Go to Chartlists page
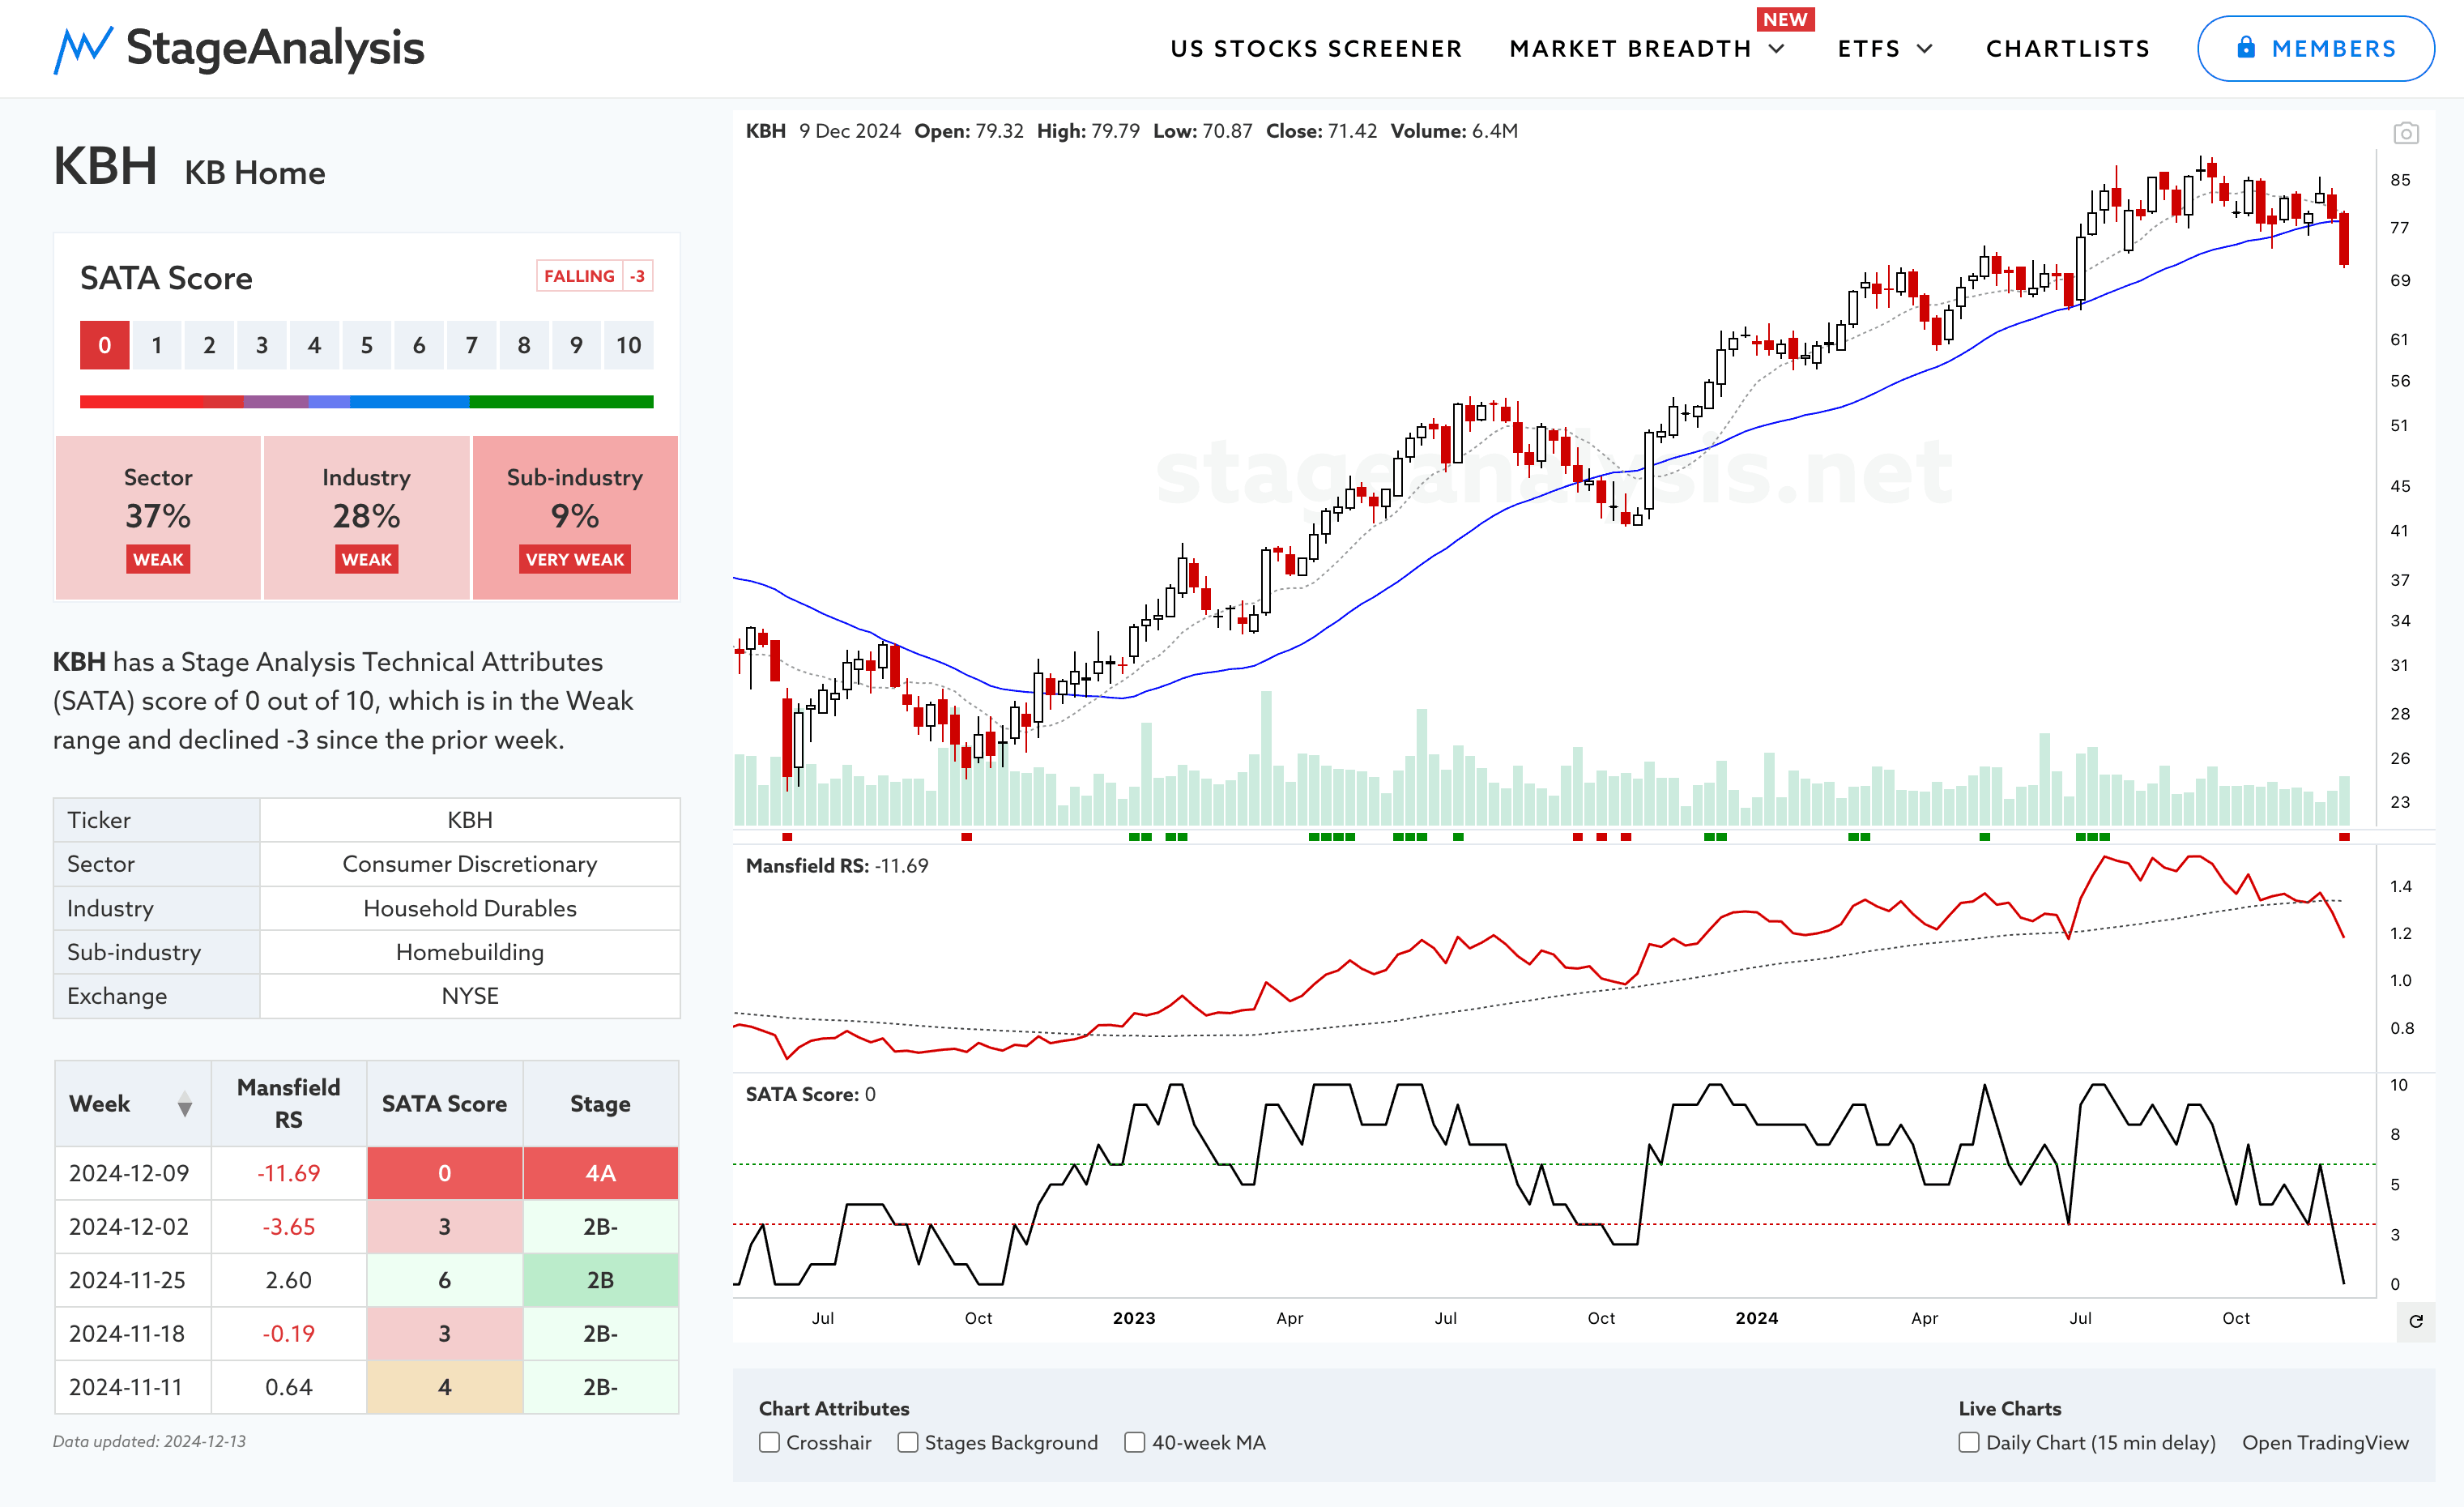The image size is (2464, 1507). pos(2067,49)
